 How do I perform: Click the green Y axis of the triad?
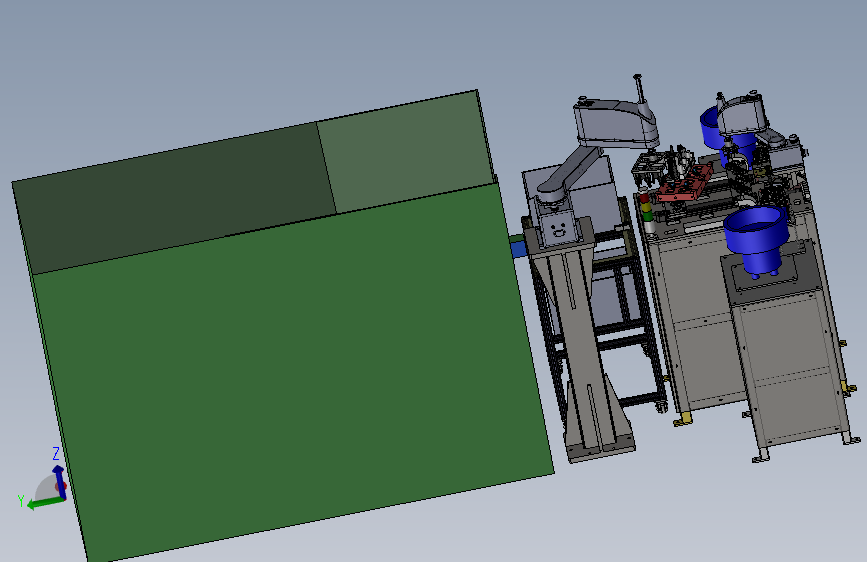pos(45,502)
